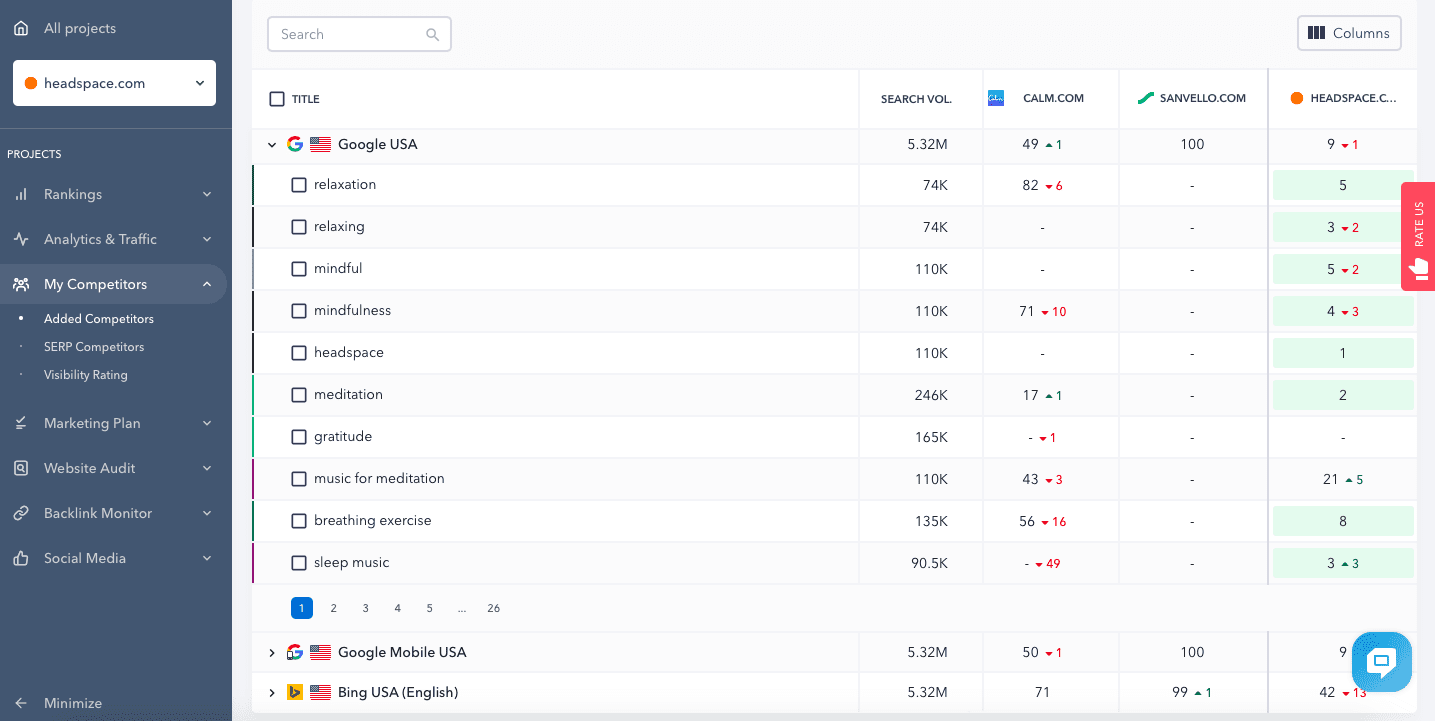Click the Rate Us side tab
Image resolution: width=1435 pixels, height=721 pixels.
coord(1418,236)
